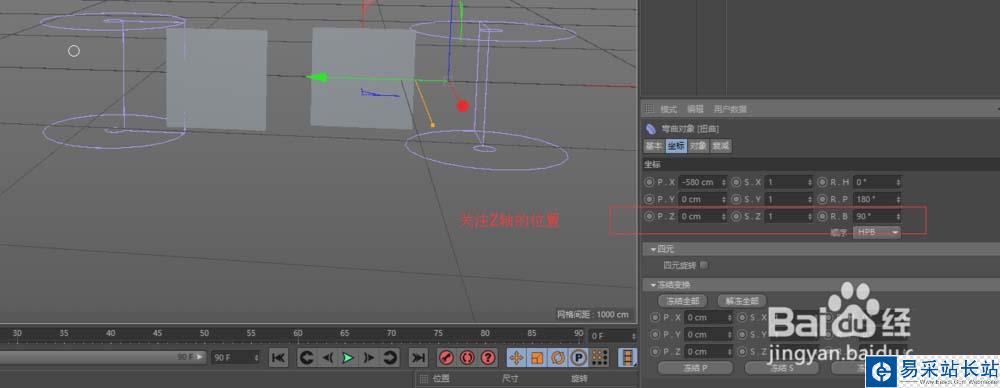Click the red keyframe selection question-mark icon

(489, 357)
